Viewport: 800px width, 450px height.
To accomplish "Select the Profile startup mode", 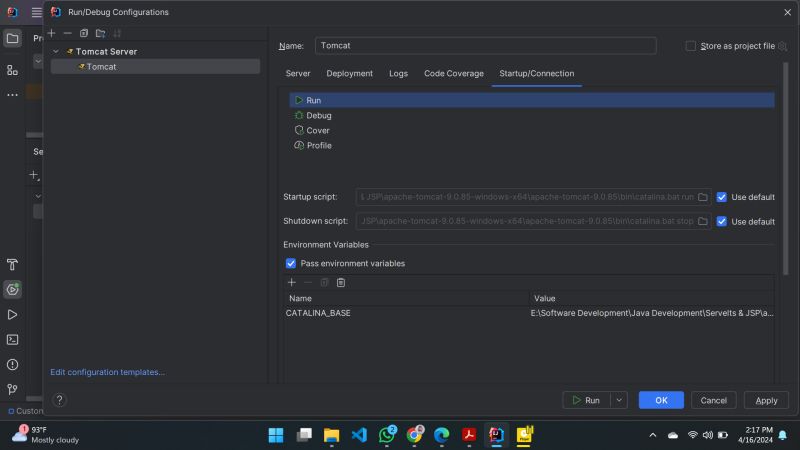I will (532, 145).
